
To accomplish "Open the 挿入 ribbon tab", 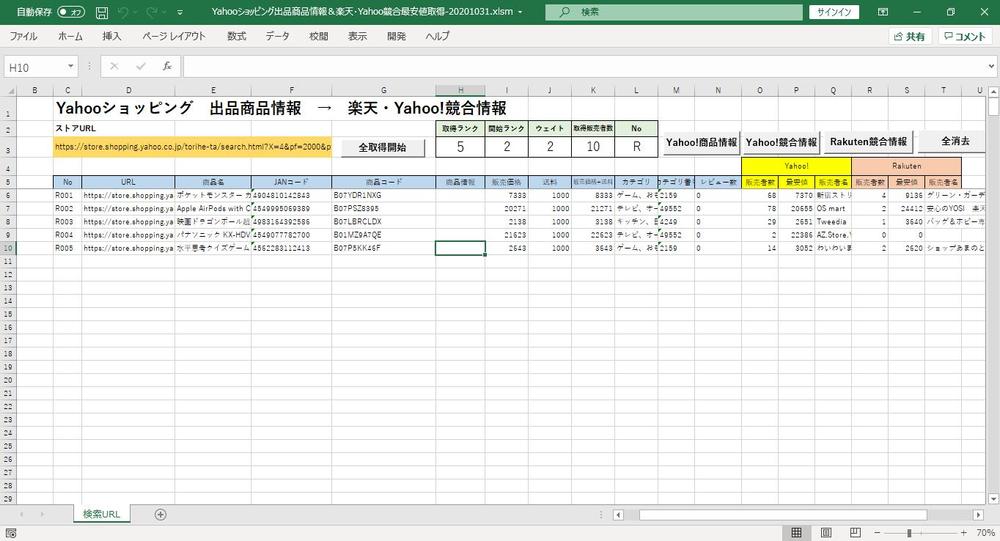I will click(x=112, y=36).
